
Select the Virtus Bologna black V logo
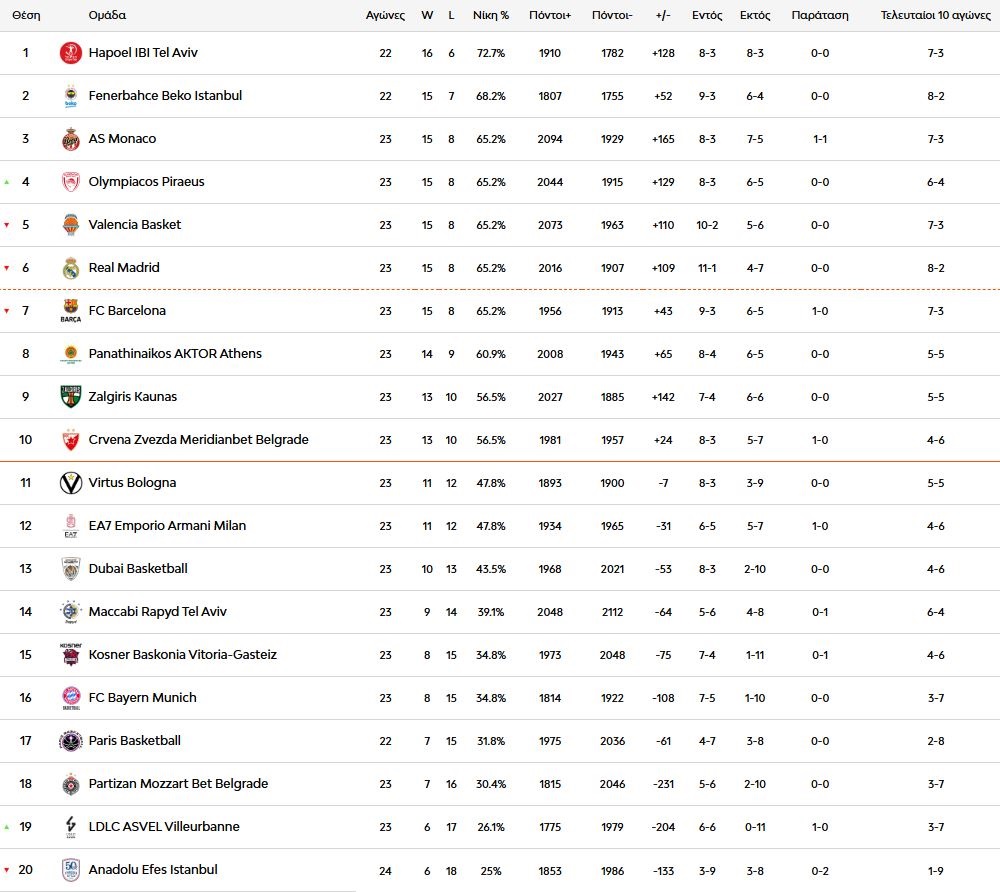click(70, 483)
